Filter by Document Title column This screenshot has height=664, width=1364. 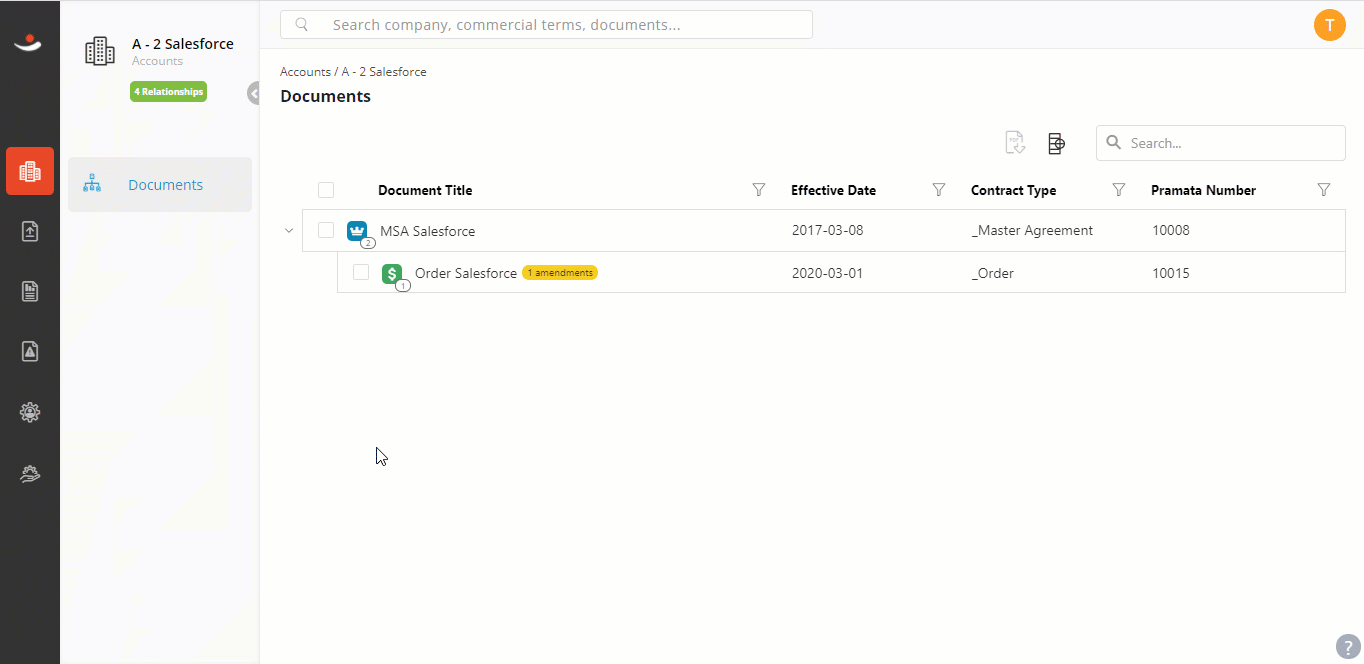759,190
